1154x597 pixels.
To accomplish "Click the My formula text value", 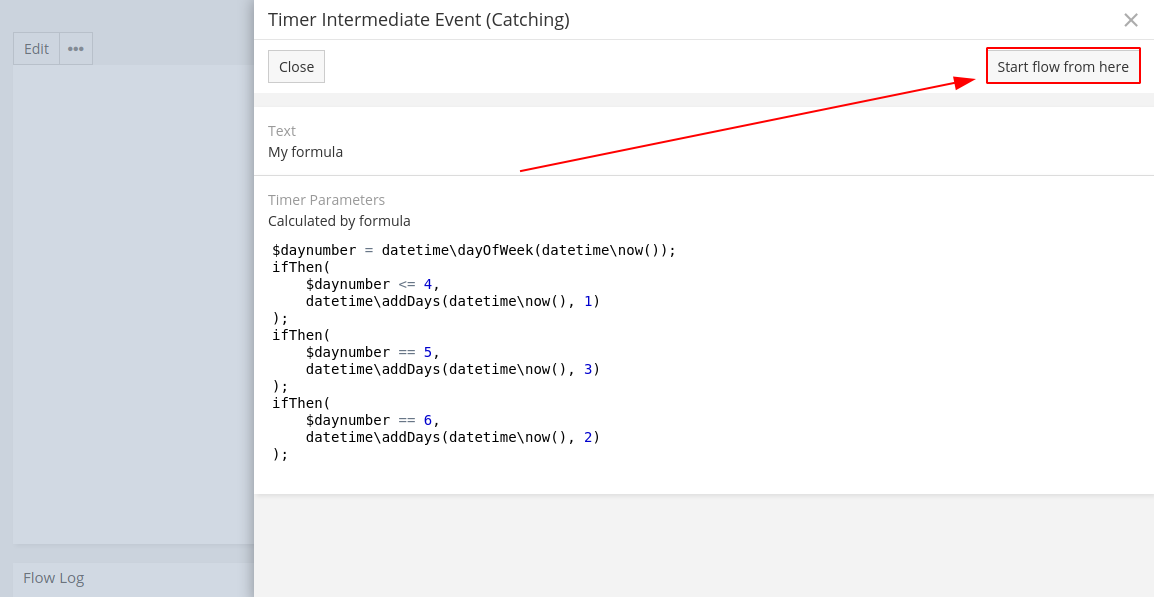I will pyautogui.click(x=305, y=152).
